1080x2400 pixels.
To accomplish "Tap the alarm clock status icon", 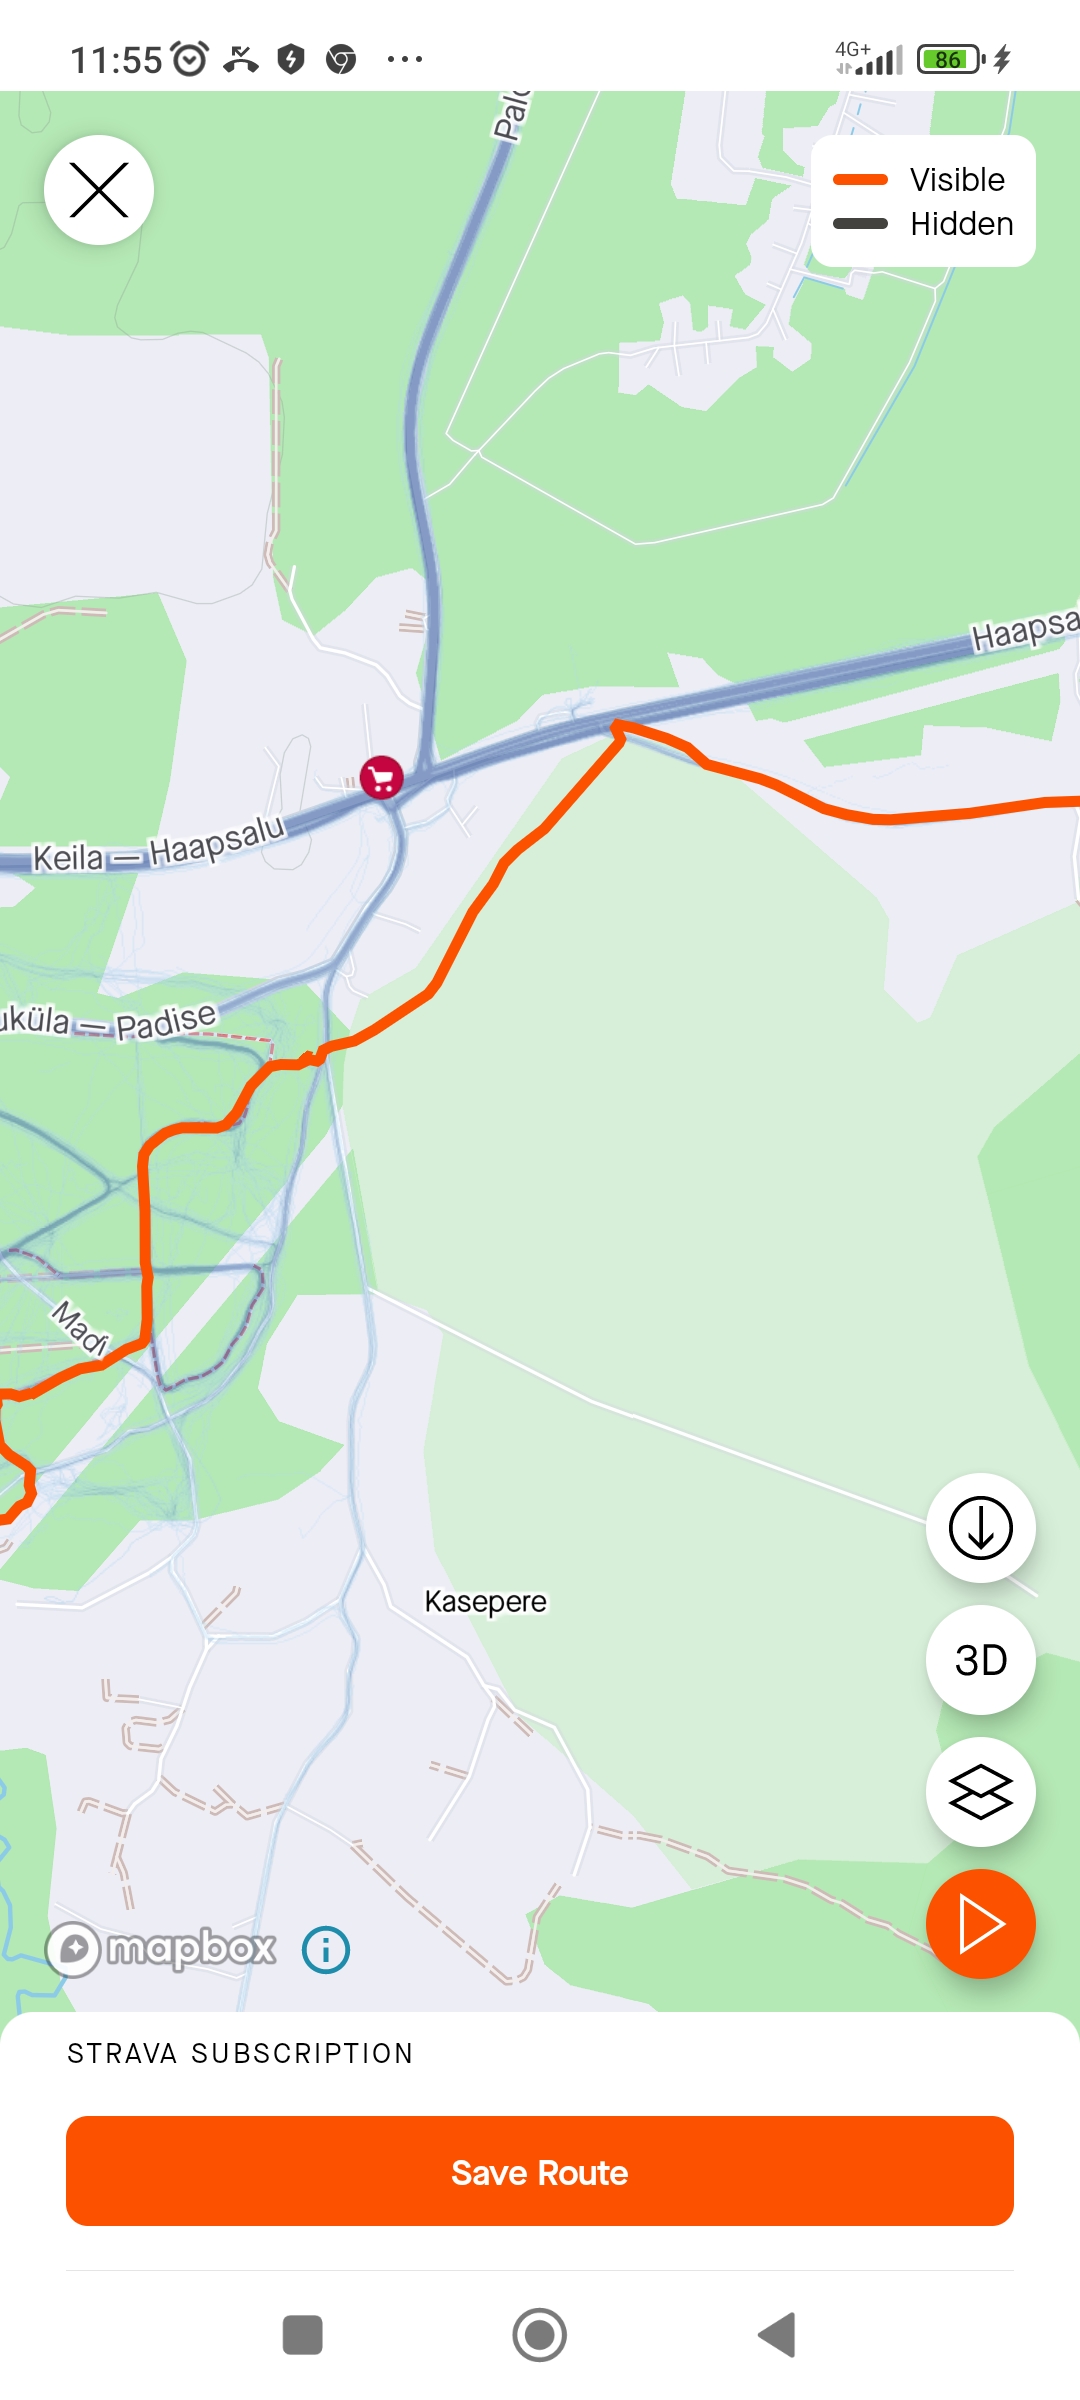I will coord(190,59).
